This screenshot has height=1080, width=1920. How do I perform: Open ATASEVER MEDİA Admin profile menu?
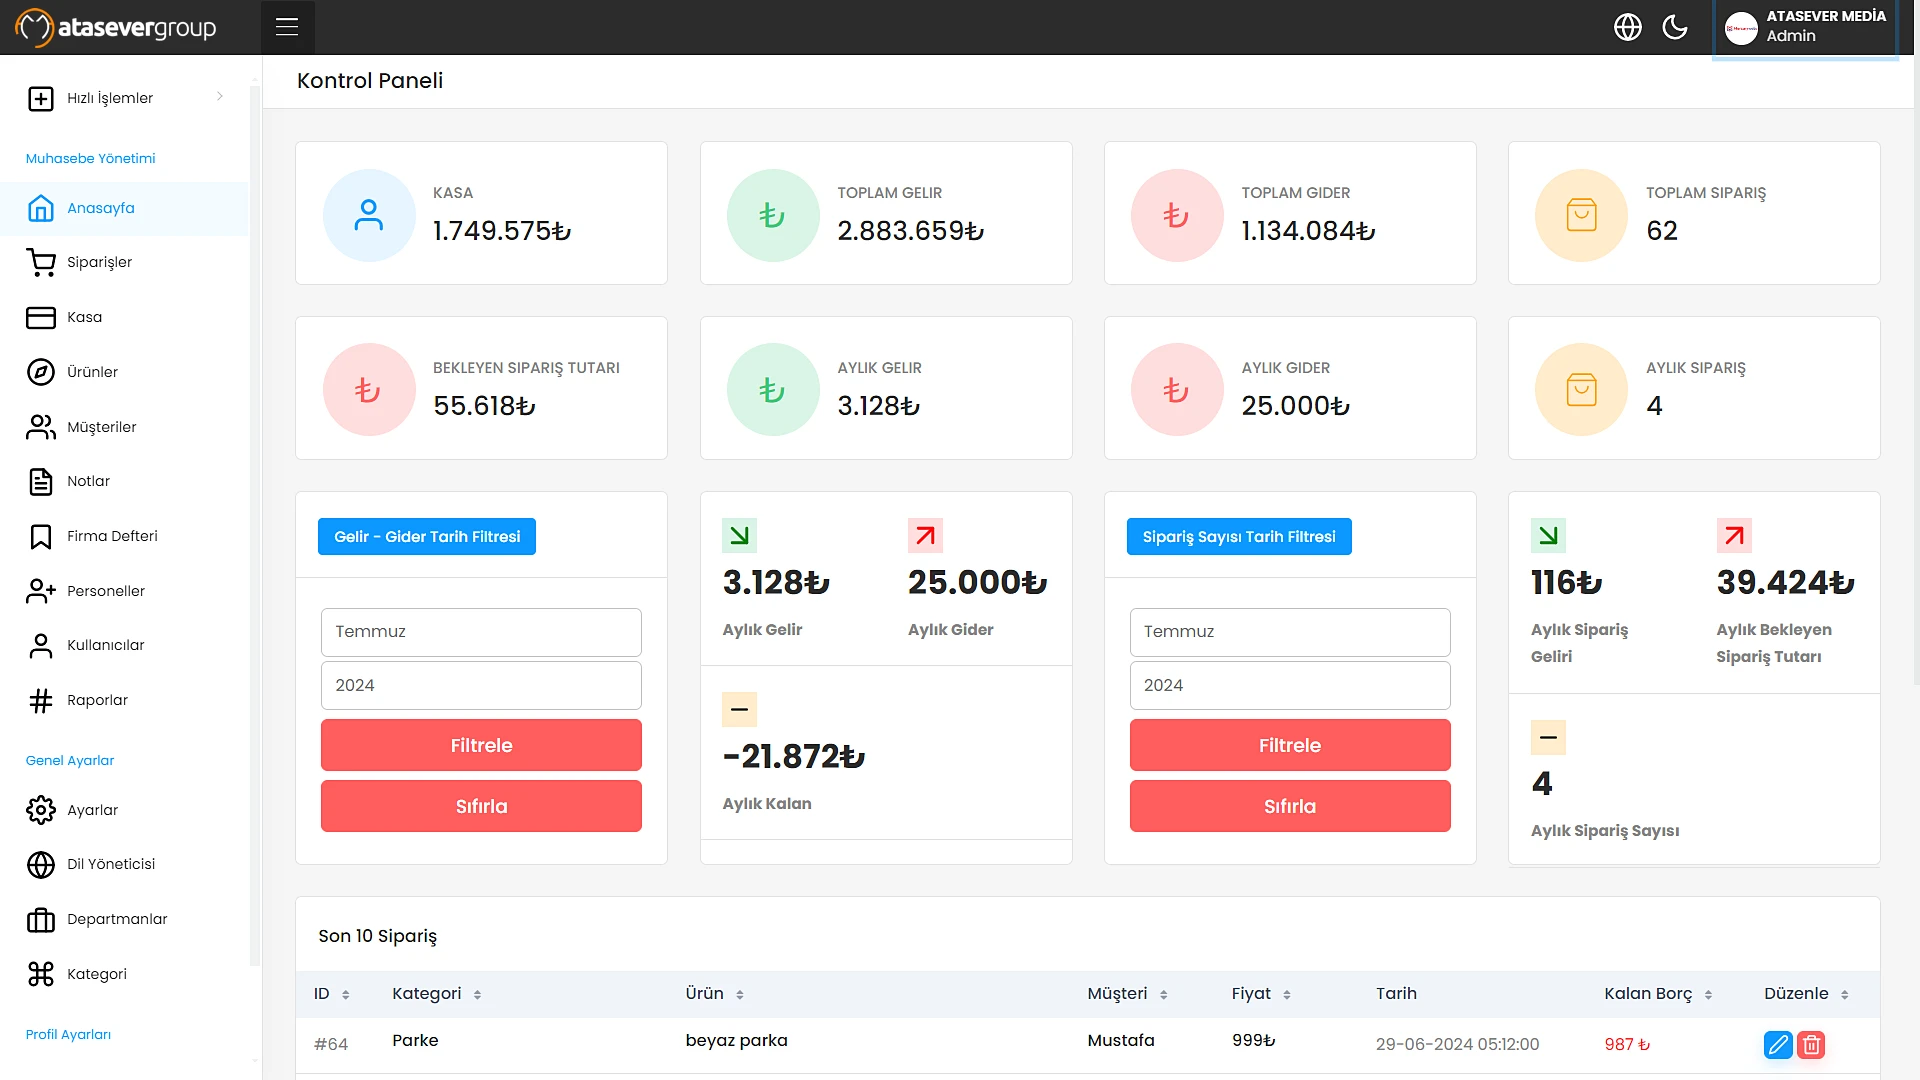point(1805,27)
